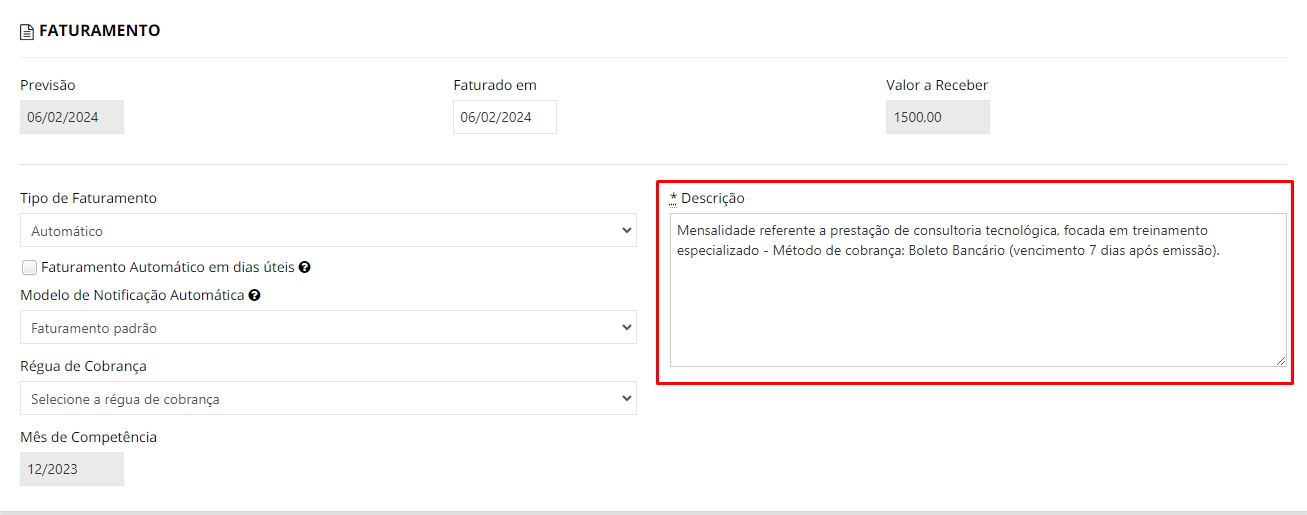Click inside the Descrição text area
This screenshot has width=1307, height=515.
(978, 290)
